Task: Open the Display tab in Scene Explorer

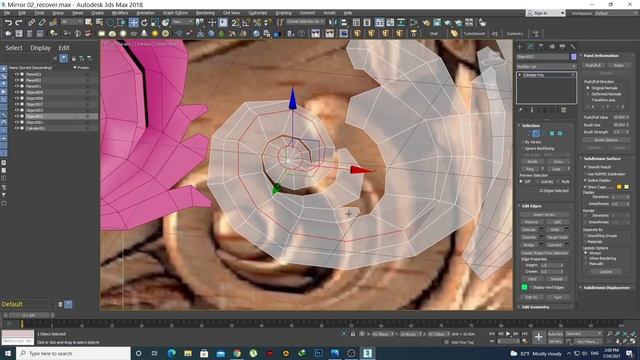Action: (40, 48)
